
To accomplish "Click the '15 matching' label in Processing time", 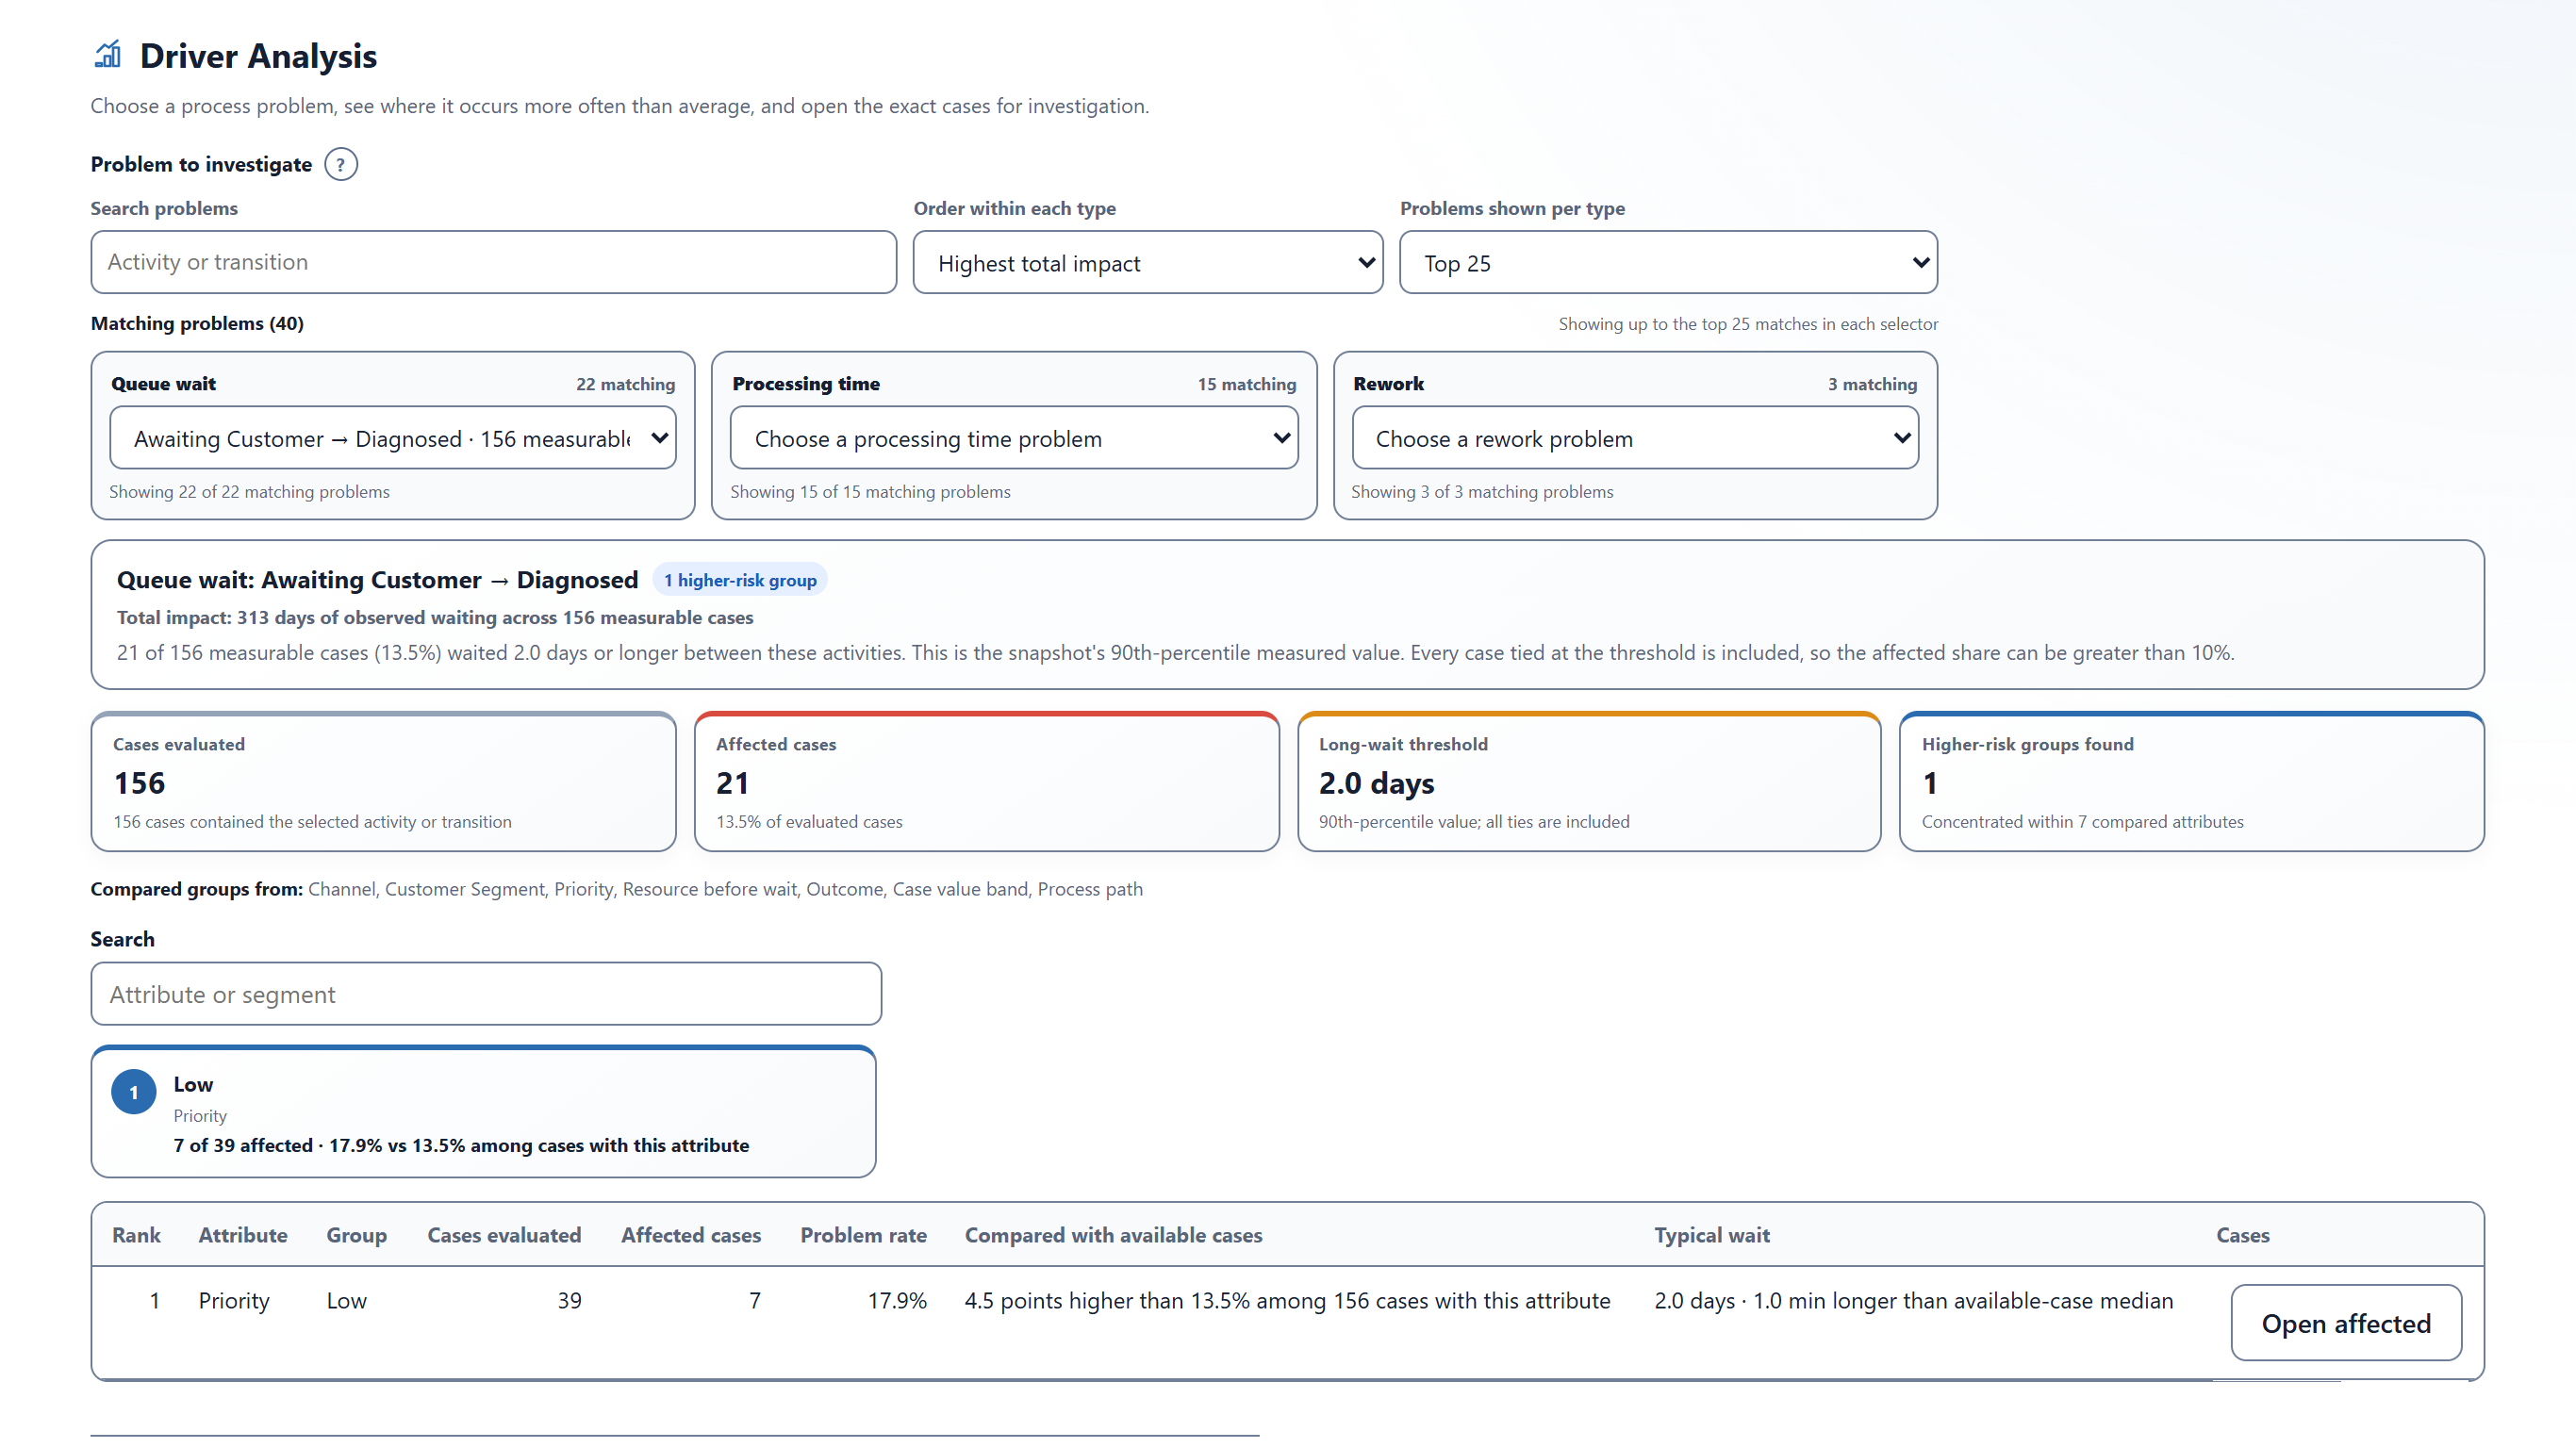I will [x=1246, y=384].
